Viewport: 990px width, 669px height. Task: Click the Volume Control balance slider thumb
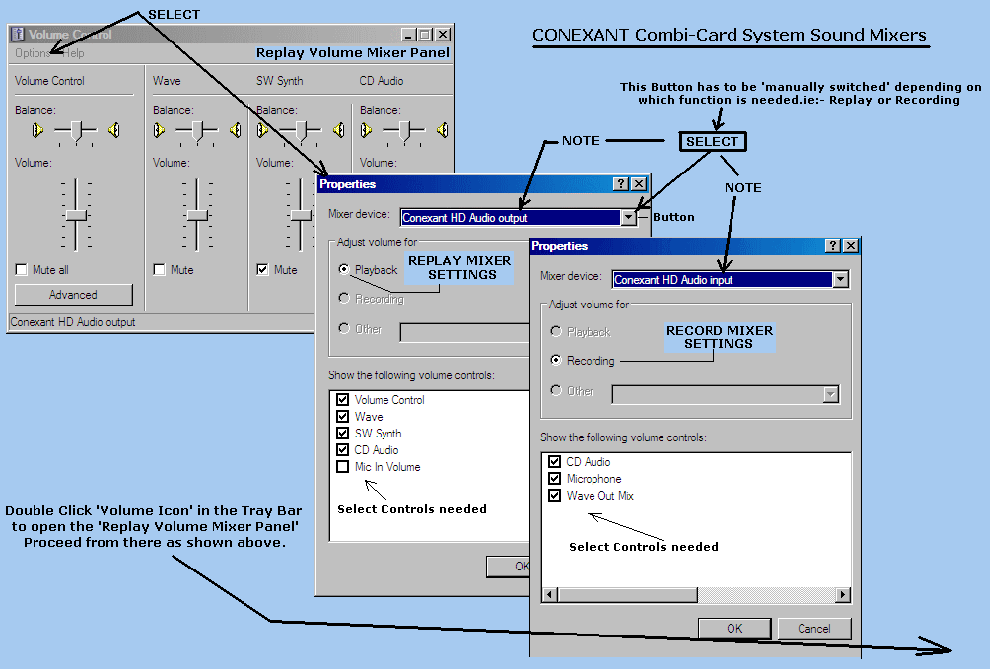point(76,131)
